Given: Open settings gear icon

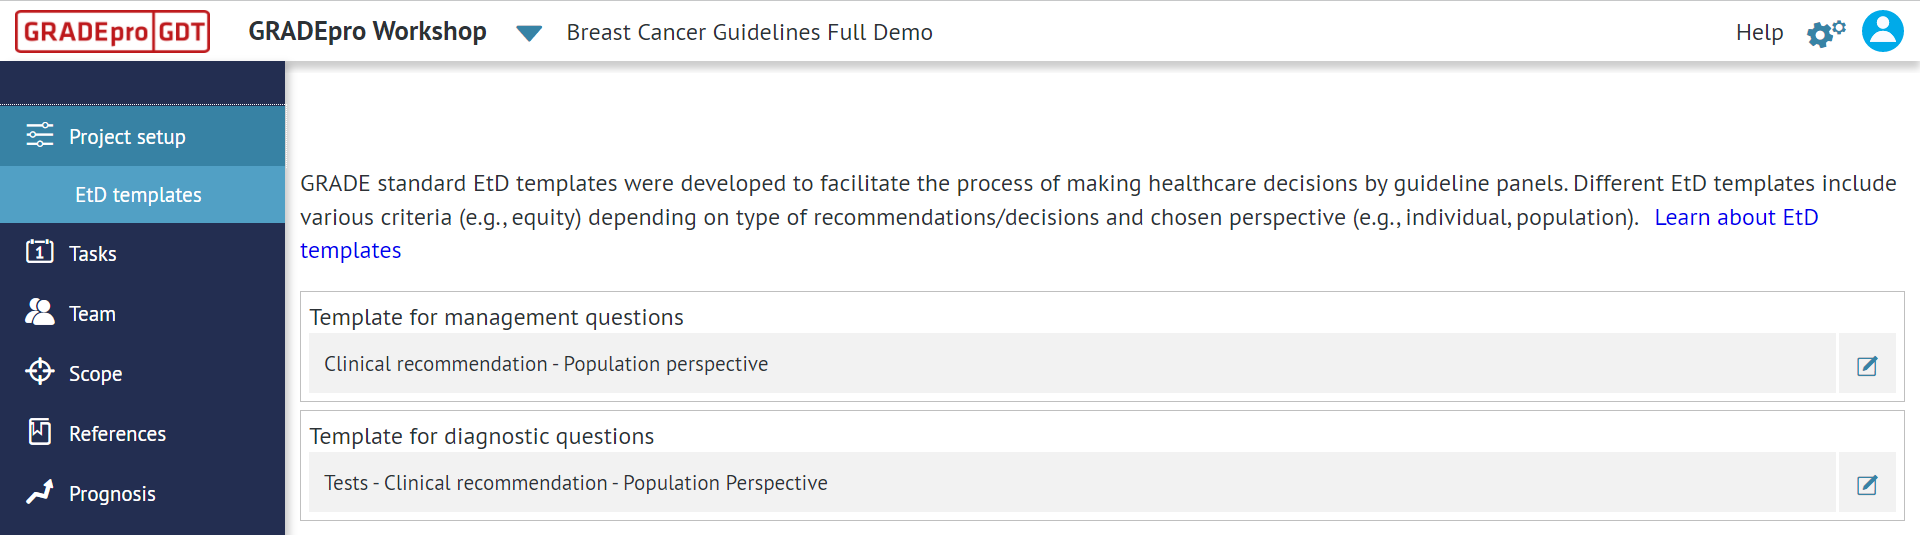Looking at the screenshot, I should pos(1825,33).
